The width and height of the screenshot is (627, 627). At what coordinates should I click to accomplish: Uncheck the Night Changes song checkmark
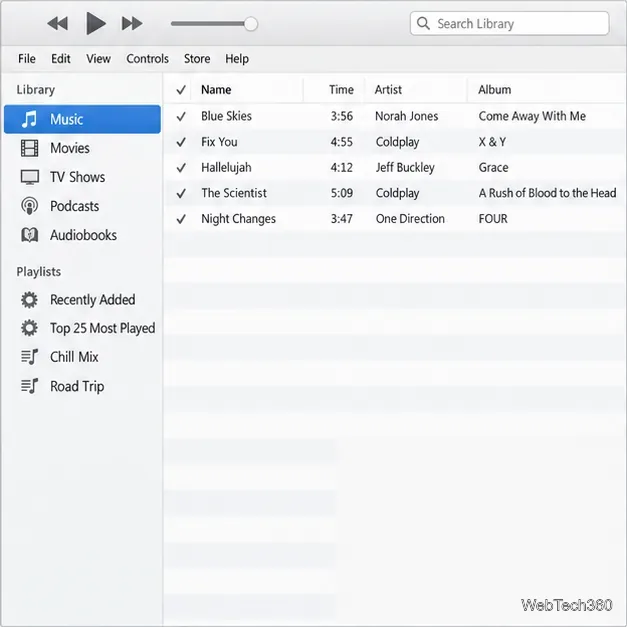(181, 219)
